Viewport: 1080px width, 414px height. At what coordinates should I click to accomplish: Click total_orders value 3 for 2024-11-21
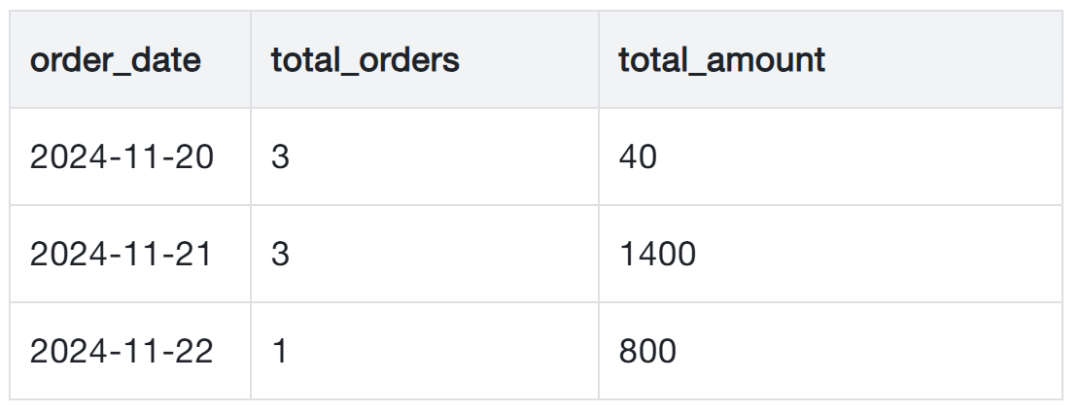pyautogui.click(x=280, y=255)
